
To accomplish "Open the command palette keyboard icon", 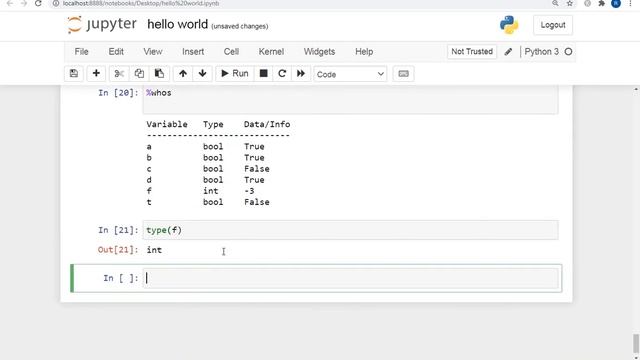I will coord(403,73).
